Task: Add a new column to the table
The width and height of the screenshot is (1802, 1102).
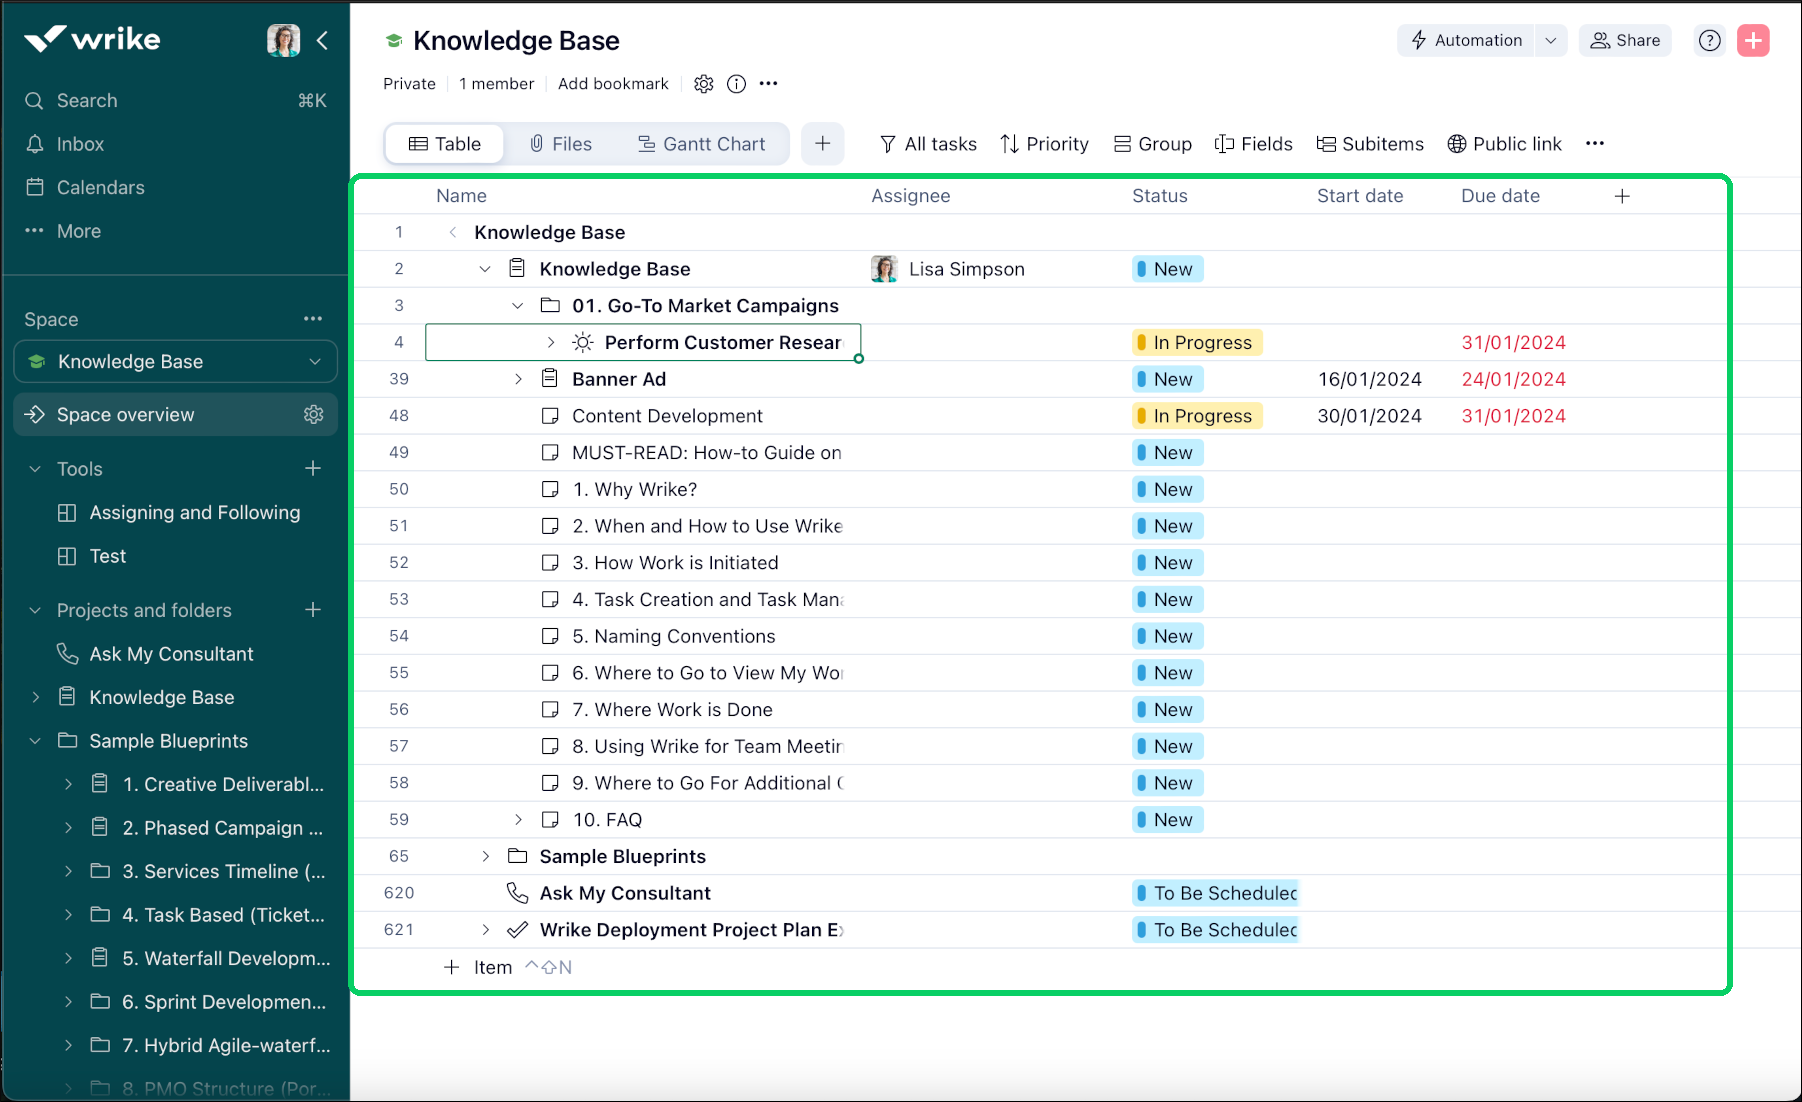Action: [x=1622, y=196]
